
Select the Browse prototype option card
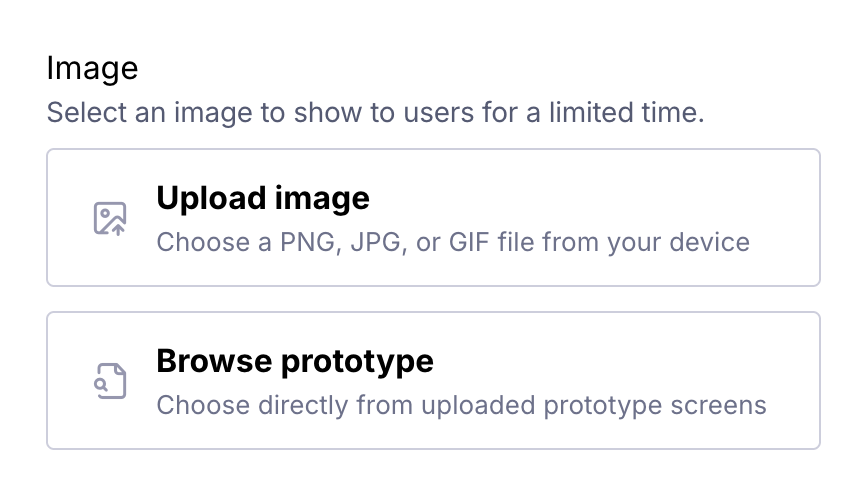[x=433, y=380]
